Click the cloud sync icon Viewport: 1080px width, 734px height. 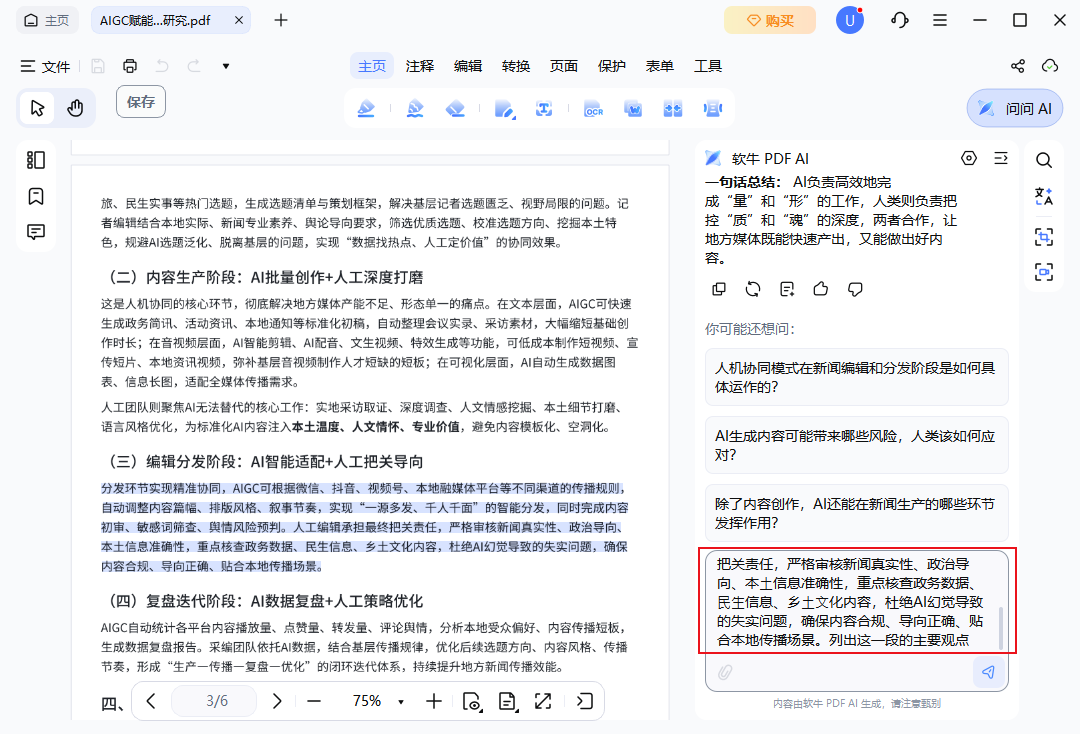[1050, 66]
